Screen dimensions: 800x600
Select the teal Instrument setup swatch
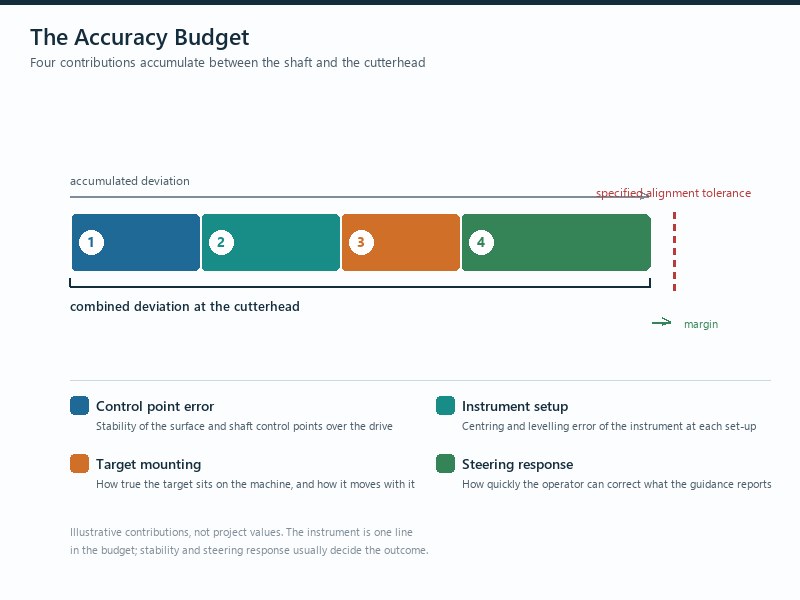(x=445, y=406)
